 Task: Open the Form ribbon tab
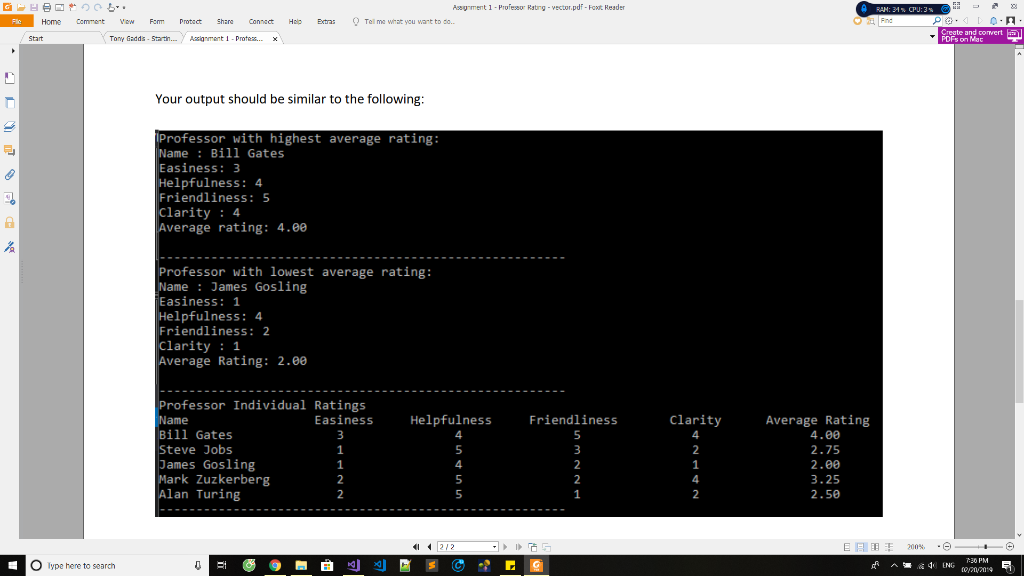tap(157, 22)
